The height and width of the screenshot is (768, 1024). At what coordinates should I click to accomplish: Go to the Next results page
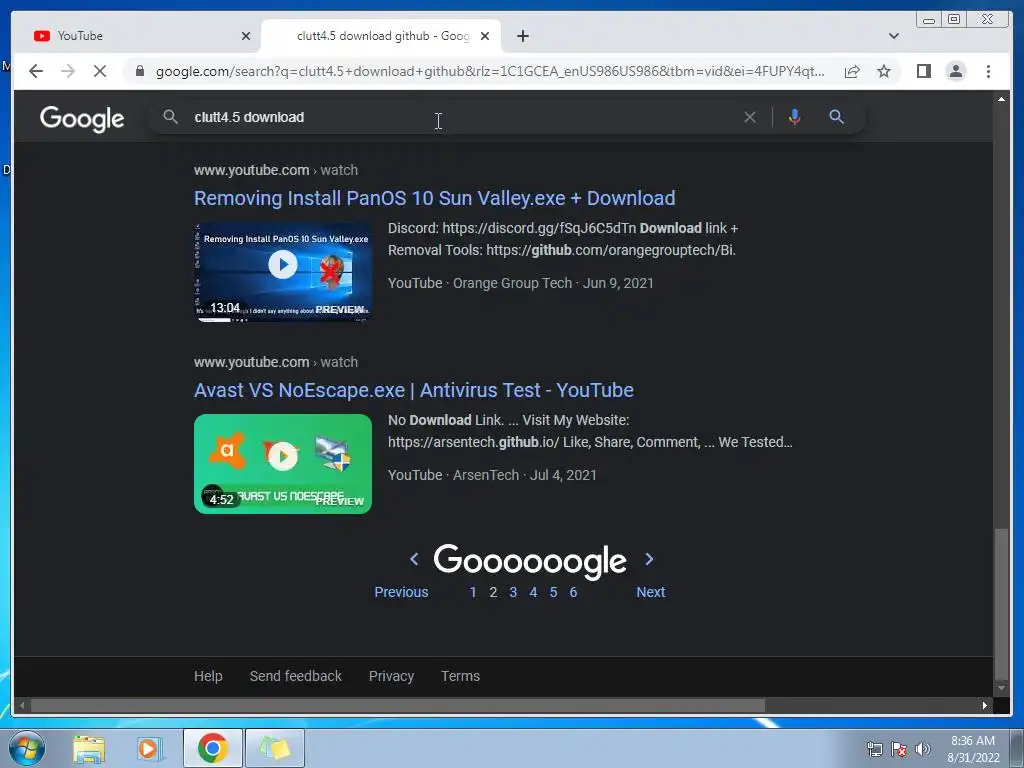pyautogui.click(x=650, y=592)
